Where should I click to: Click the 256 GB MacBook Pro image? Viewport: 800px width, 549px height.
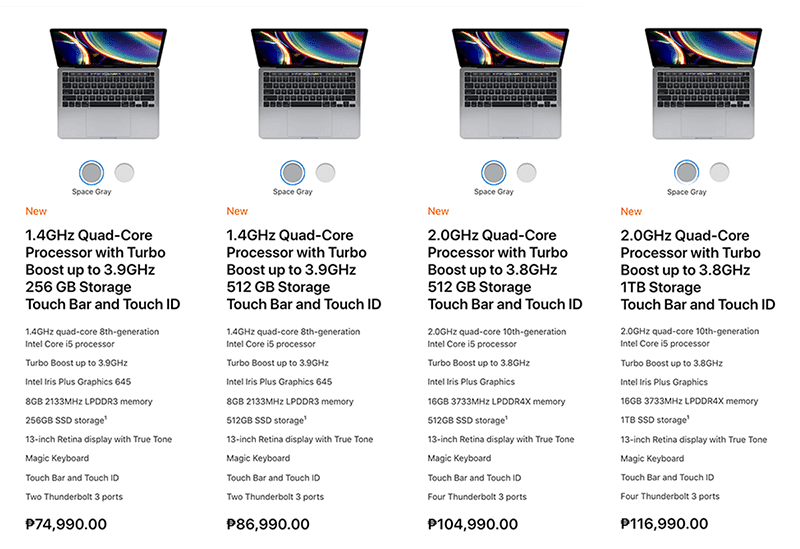(108, 83)
